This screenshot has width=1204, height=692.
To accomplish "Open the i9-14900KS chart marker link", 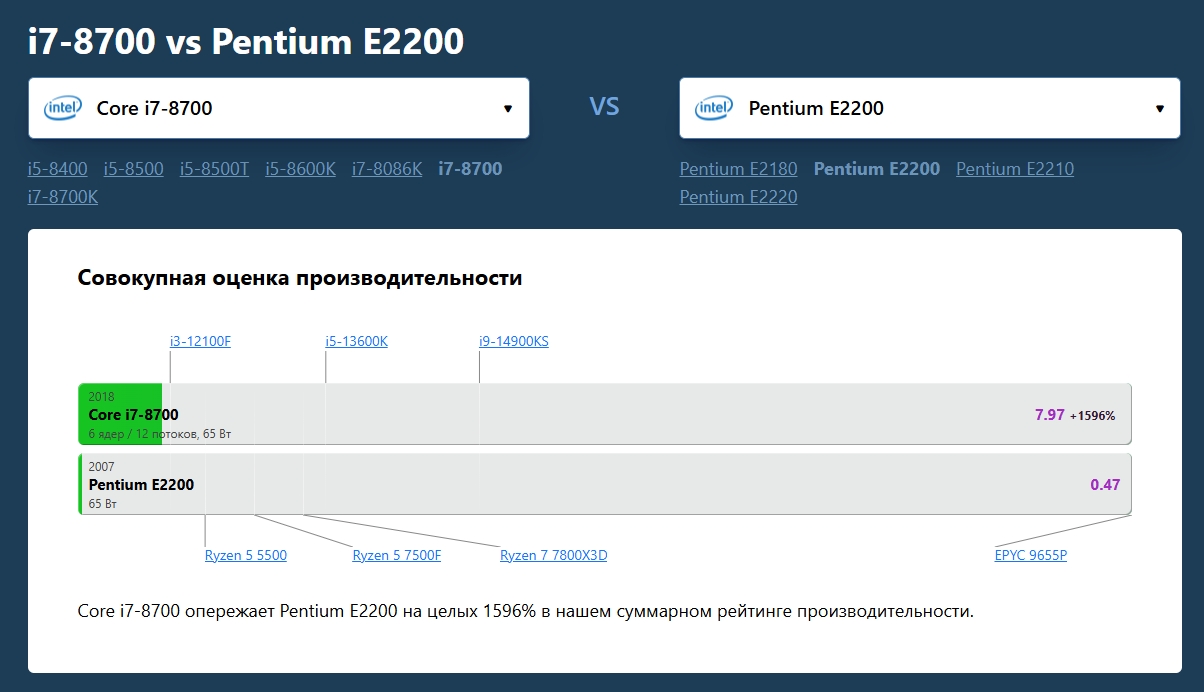I will tap(514, 341).
